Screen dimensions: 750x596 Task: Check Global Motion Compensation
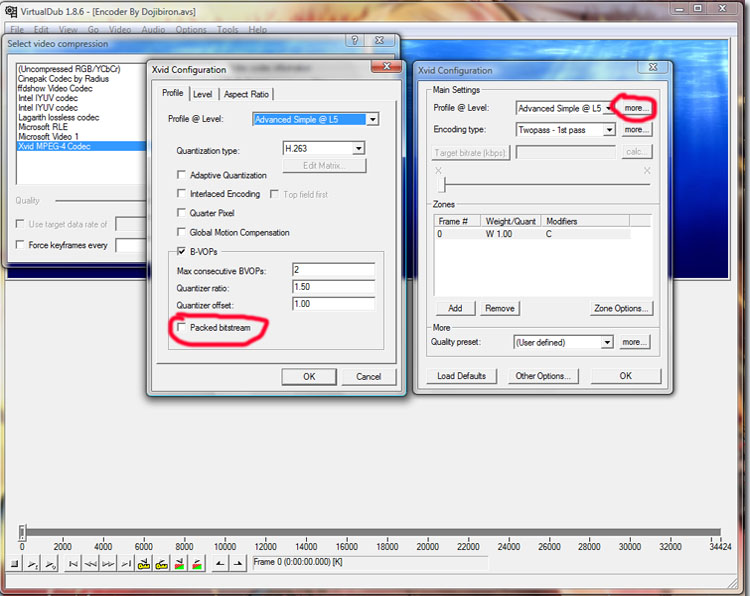click(181, 232)
